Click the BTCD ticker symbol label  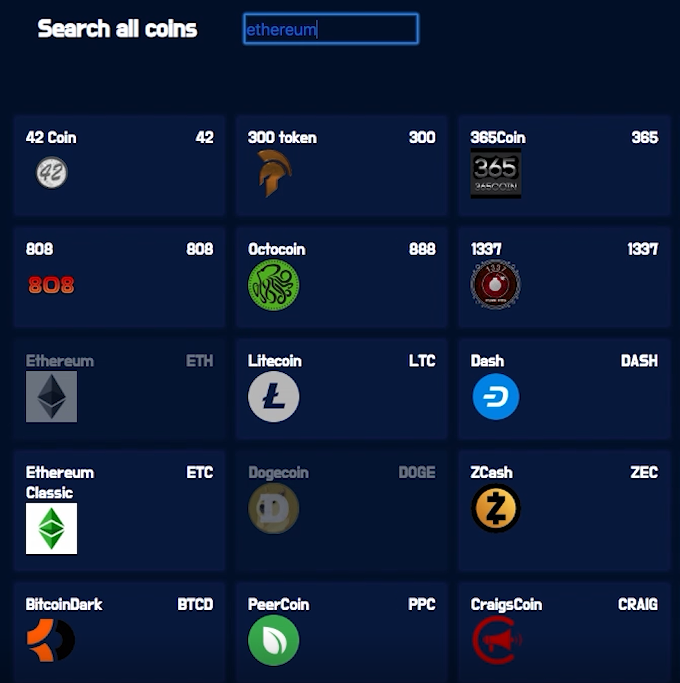click(x=195, y=605)
